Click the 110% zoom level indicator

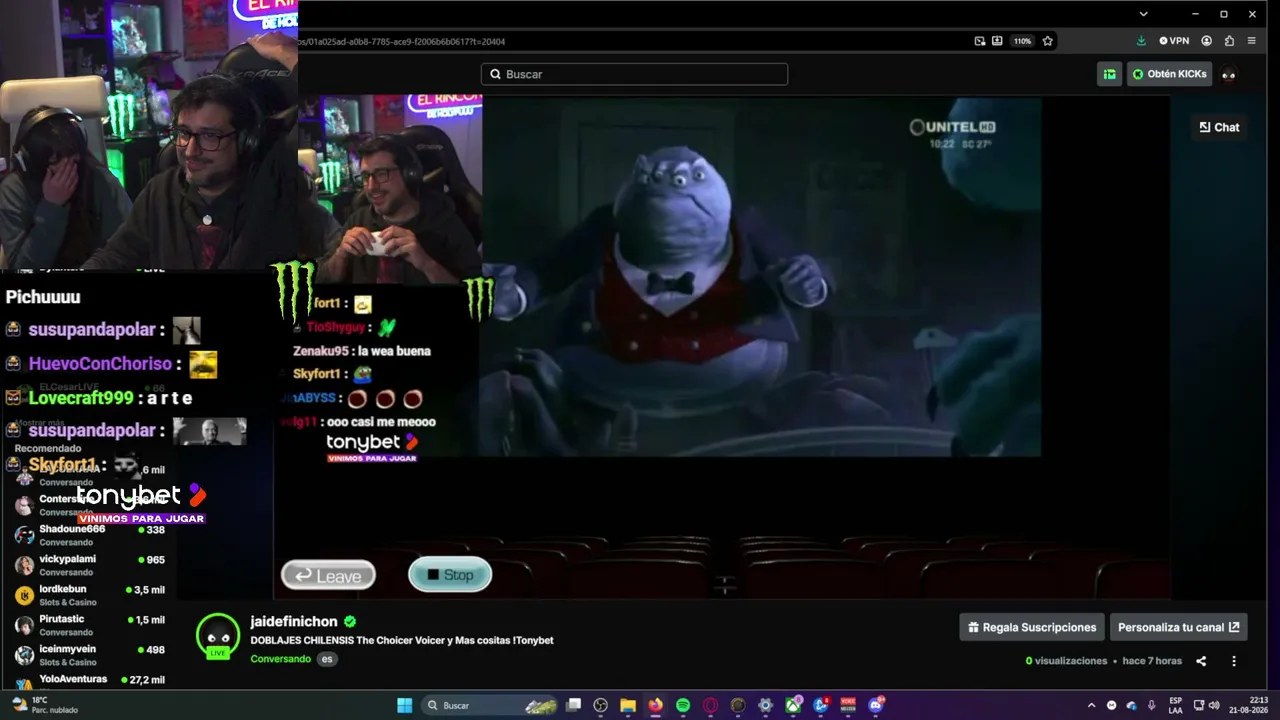click(x=1022, y=41)
